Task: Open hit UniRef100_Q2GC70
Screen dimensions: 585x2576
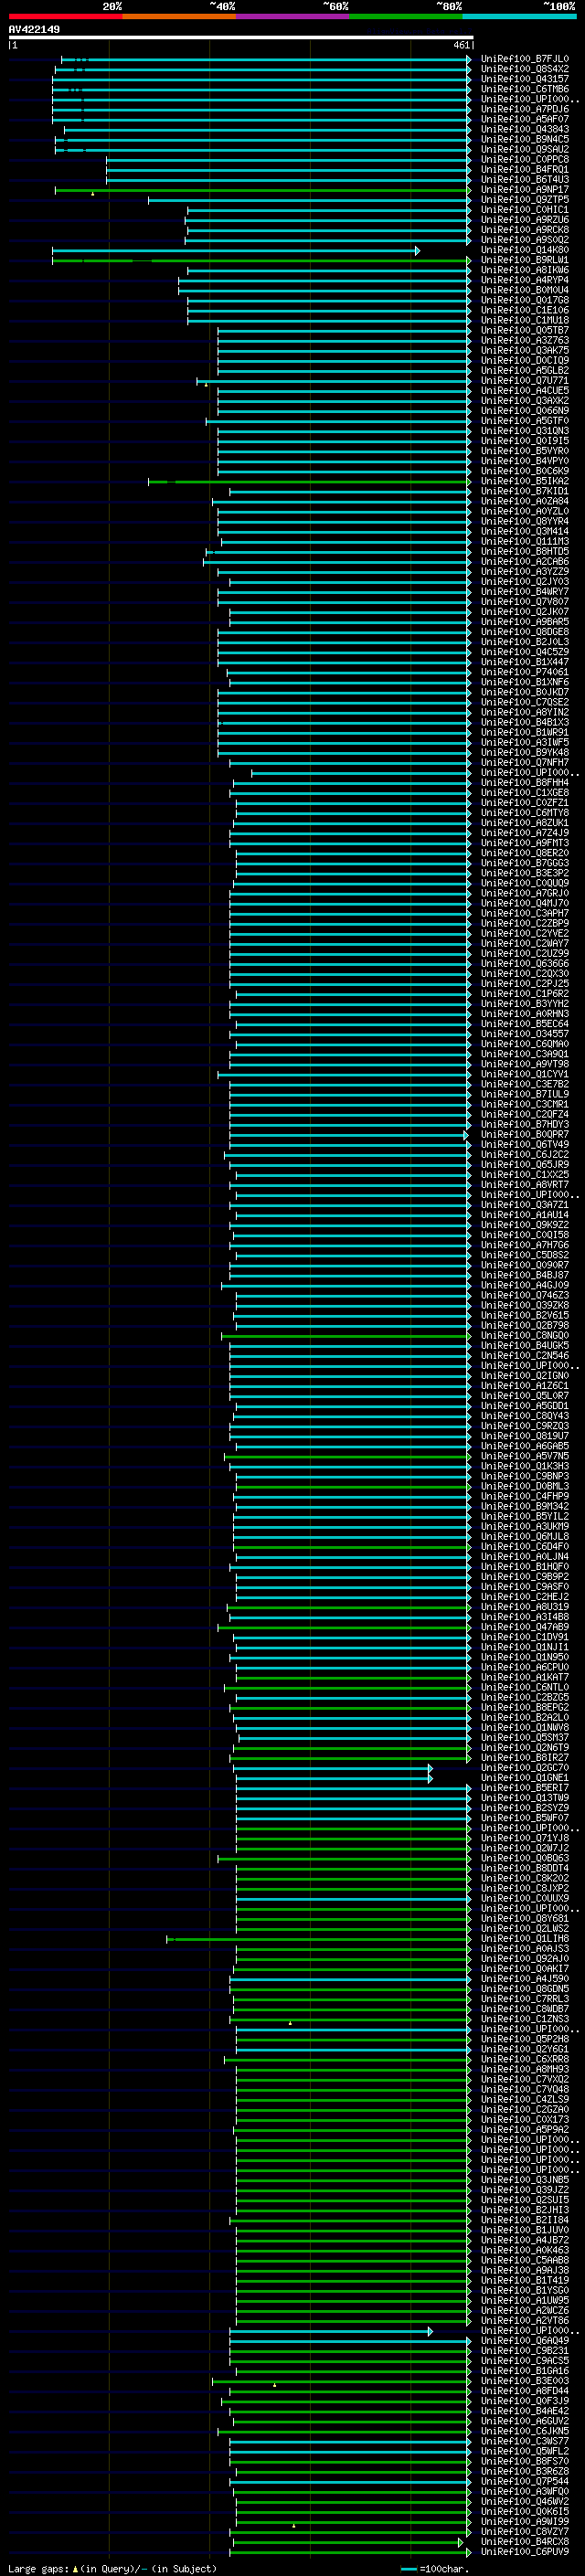Action: (524, 1767)
